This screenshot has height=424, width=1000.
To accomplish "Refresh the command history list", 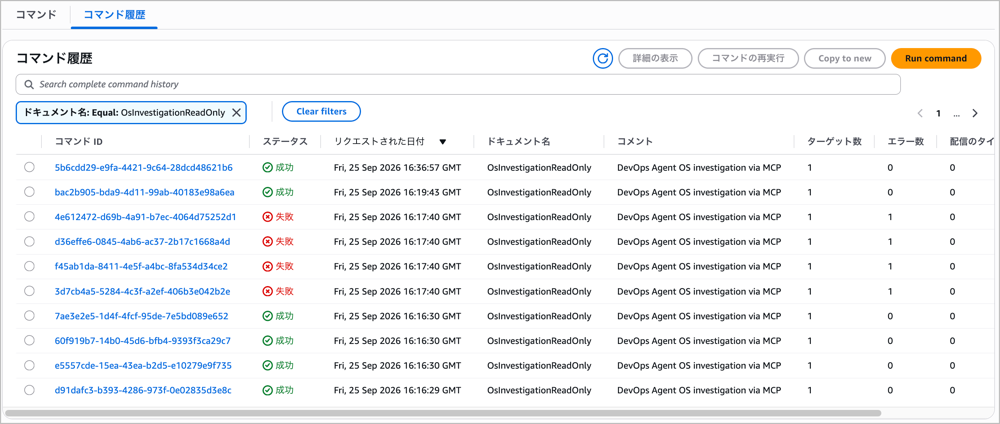I will coord(603,58).
